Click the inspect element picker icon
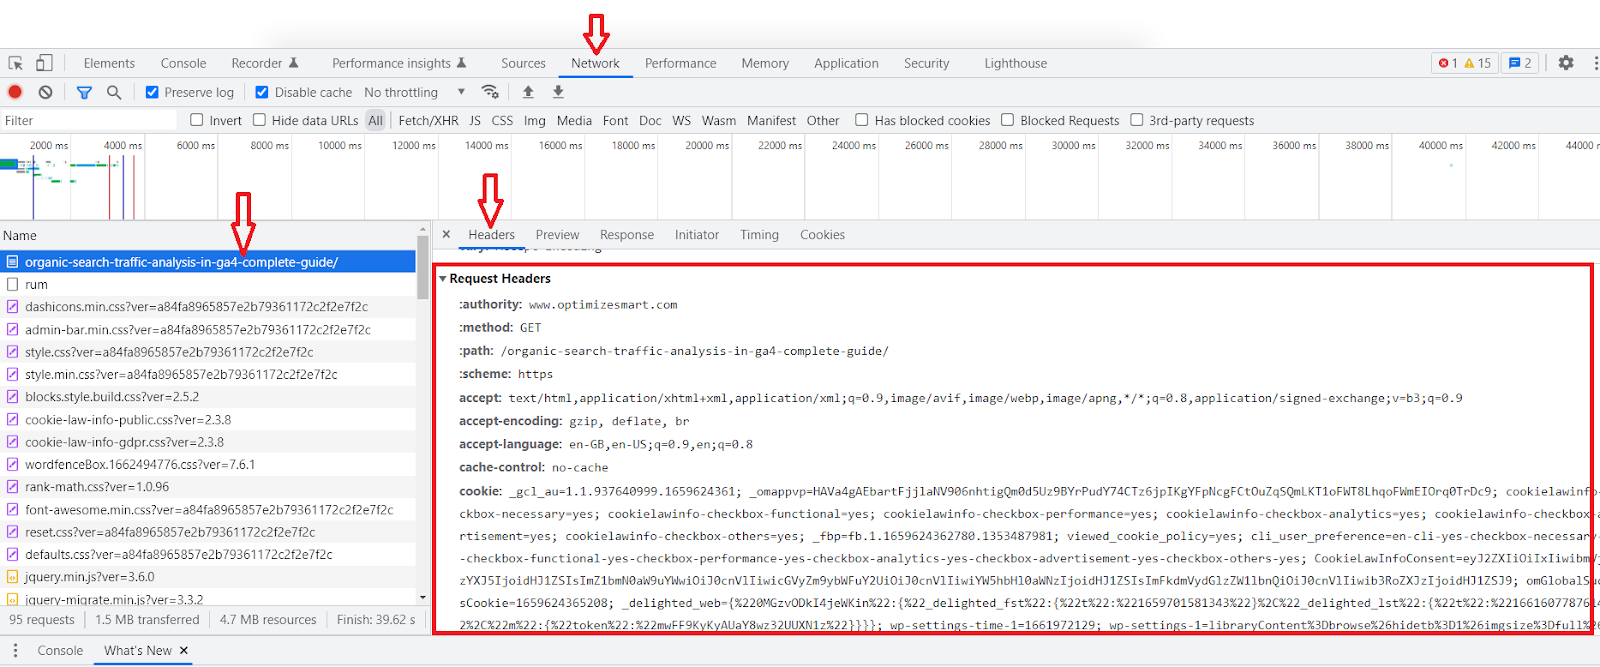This screenshot has width=1600, height=667. tap(16, 63)
